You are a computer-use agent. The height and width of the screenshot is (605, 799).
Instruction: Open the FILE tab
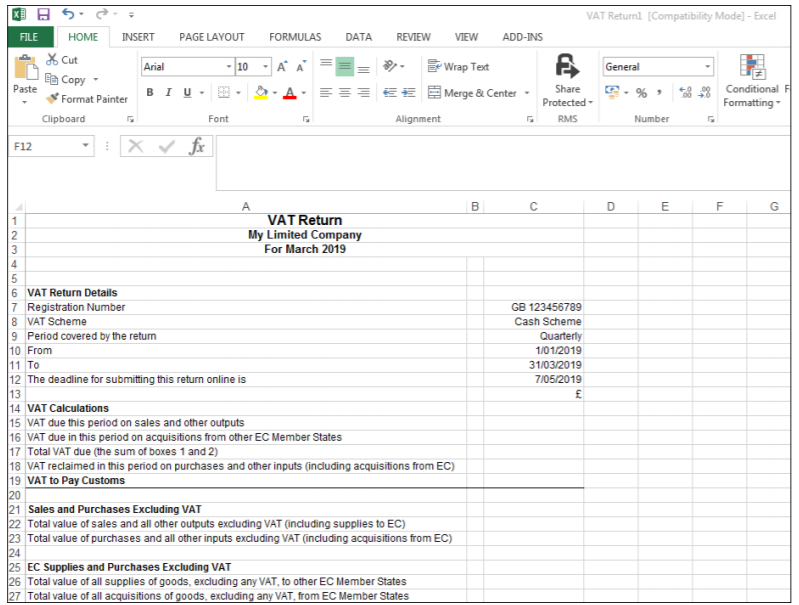(x=30, y=37)
